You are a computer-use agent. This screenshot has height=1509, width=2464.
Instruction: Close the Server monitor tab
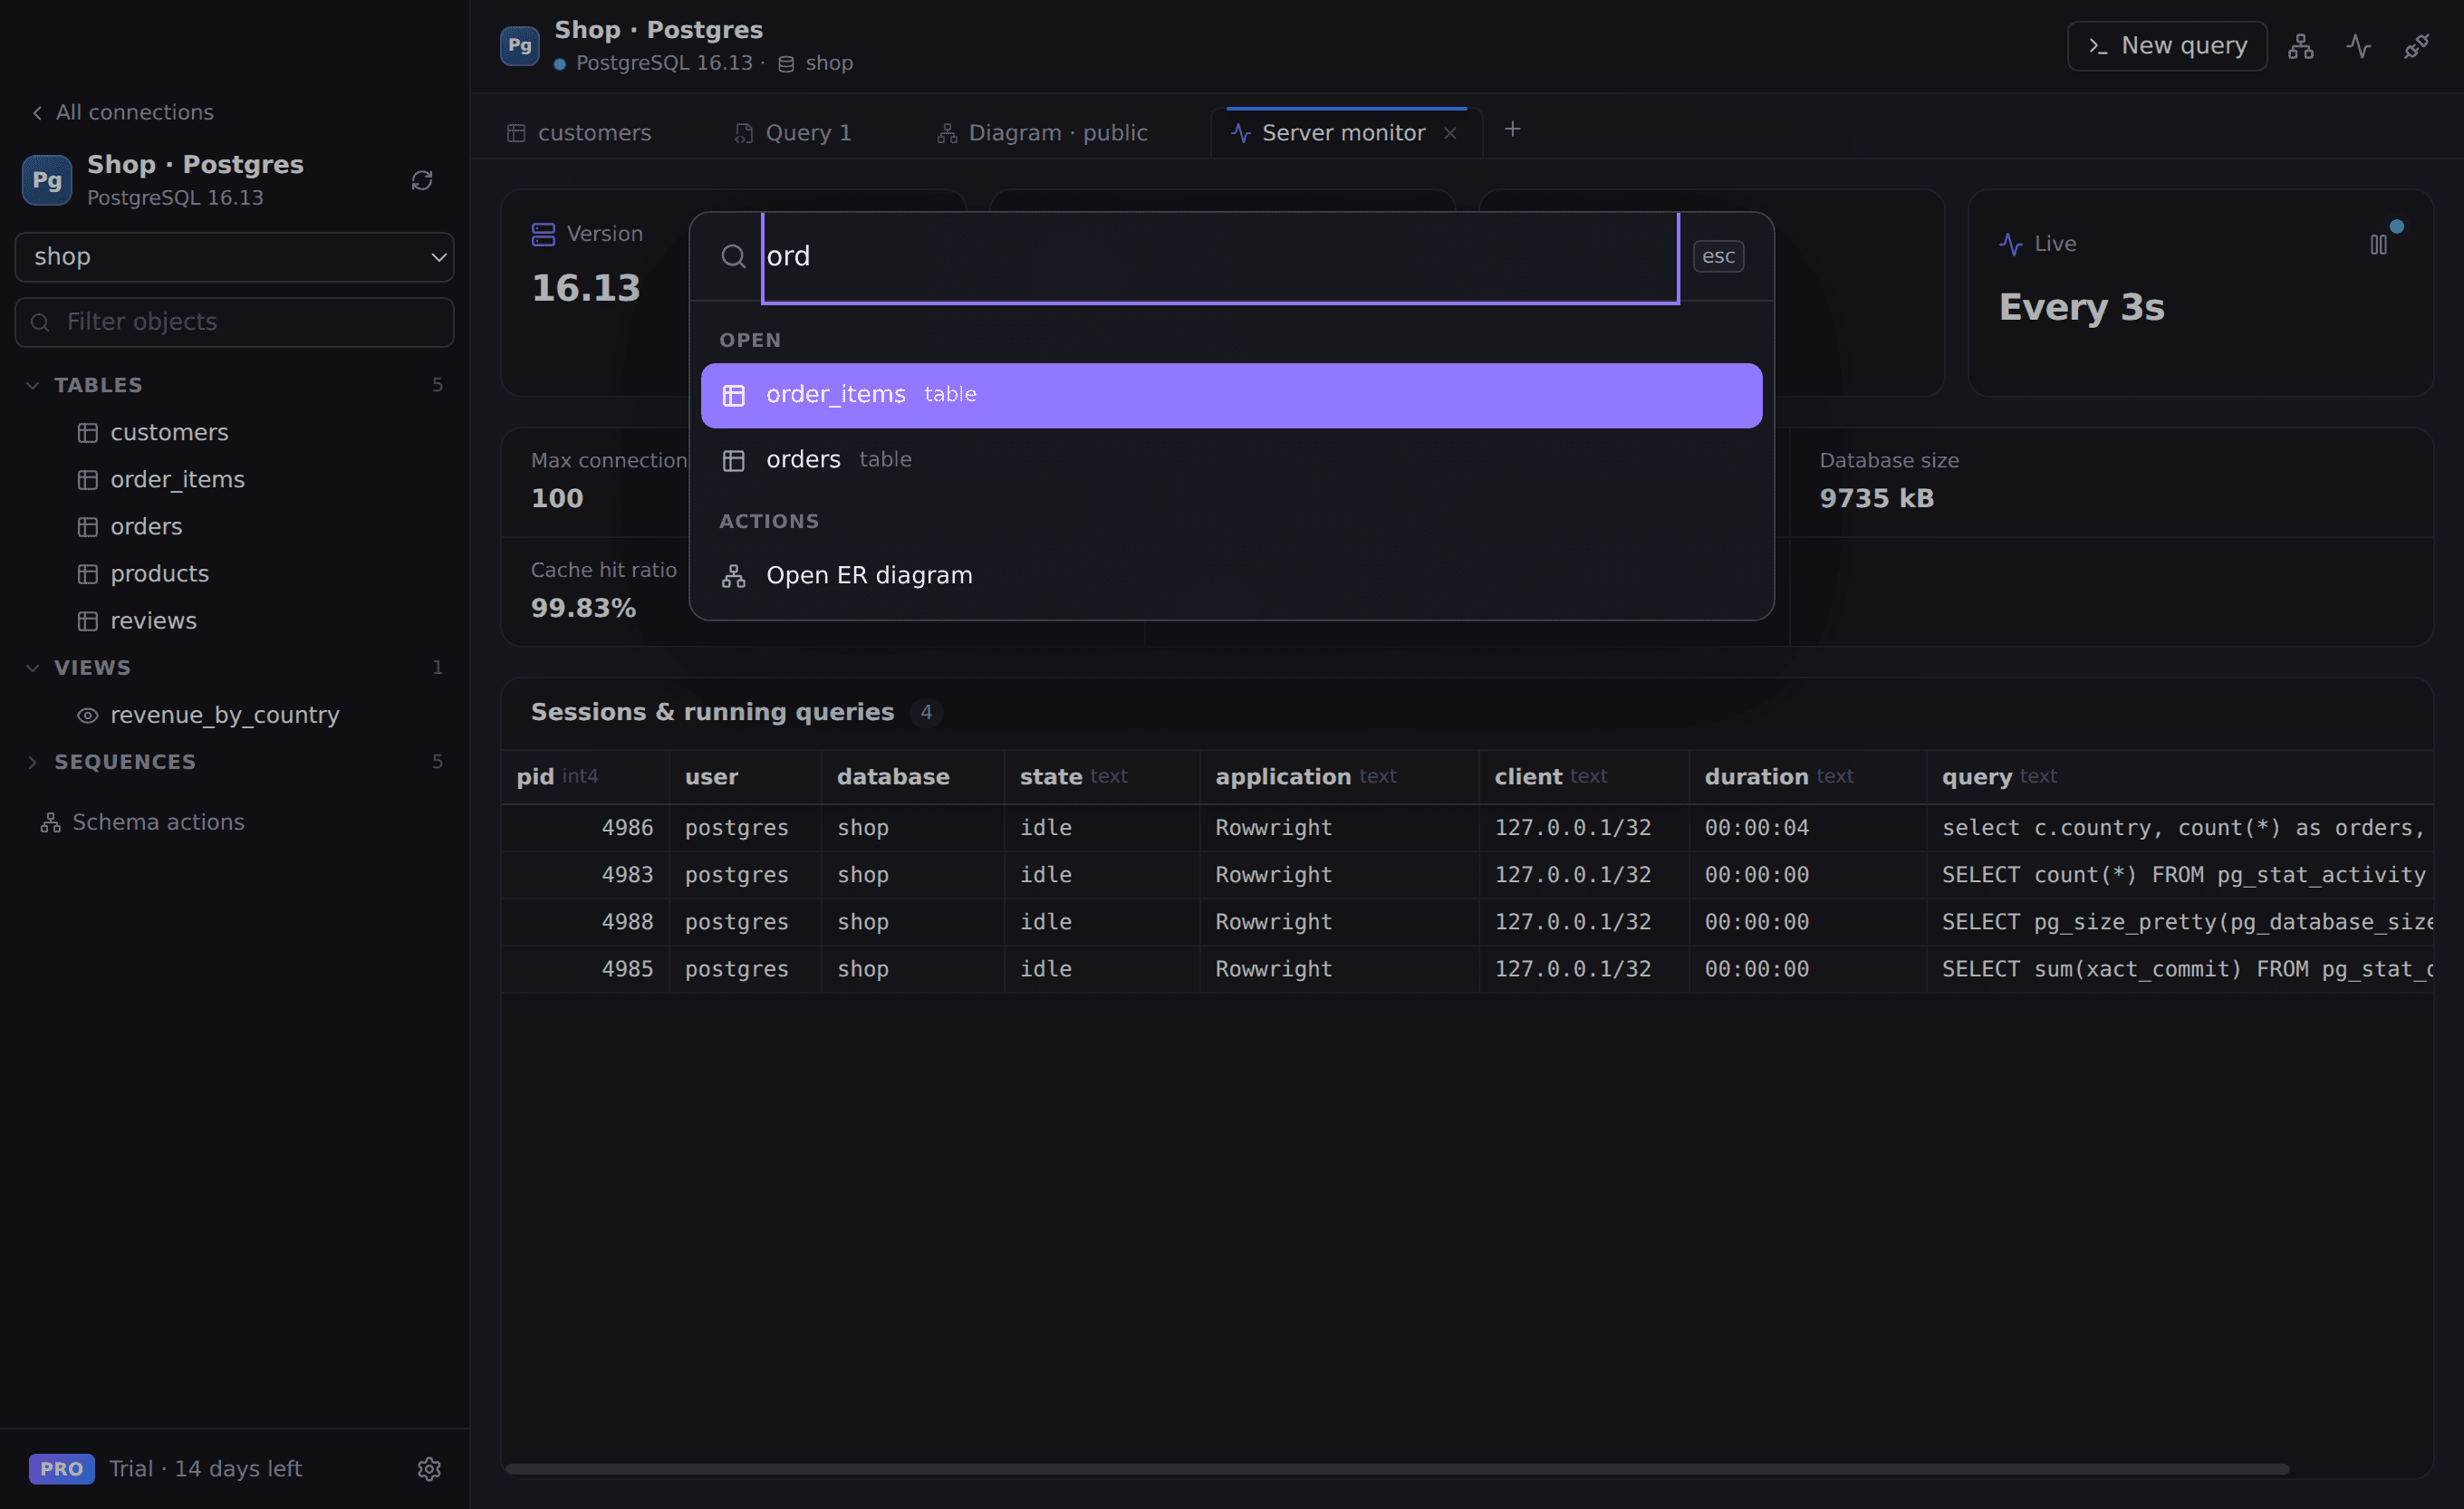click(x=1450, y=133)
